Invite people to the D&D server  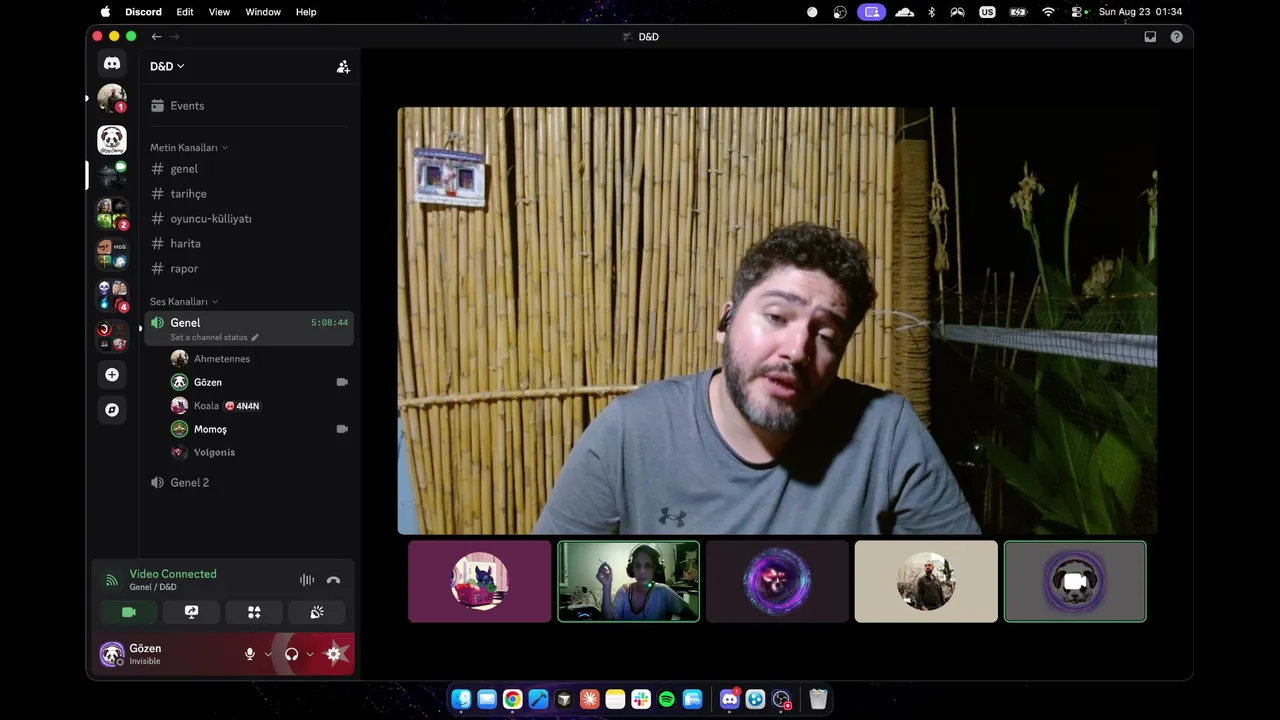click(x=343, y=67)
